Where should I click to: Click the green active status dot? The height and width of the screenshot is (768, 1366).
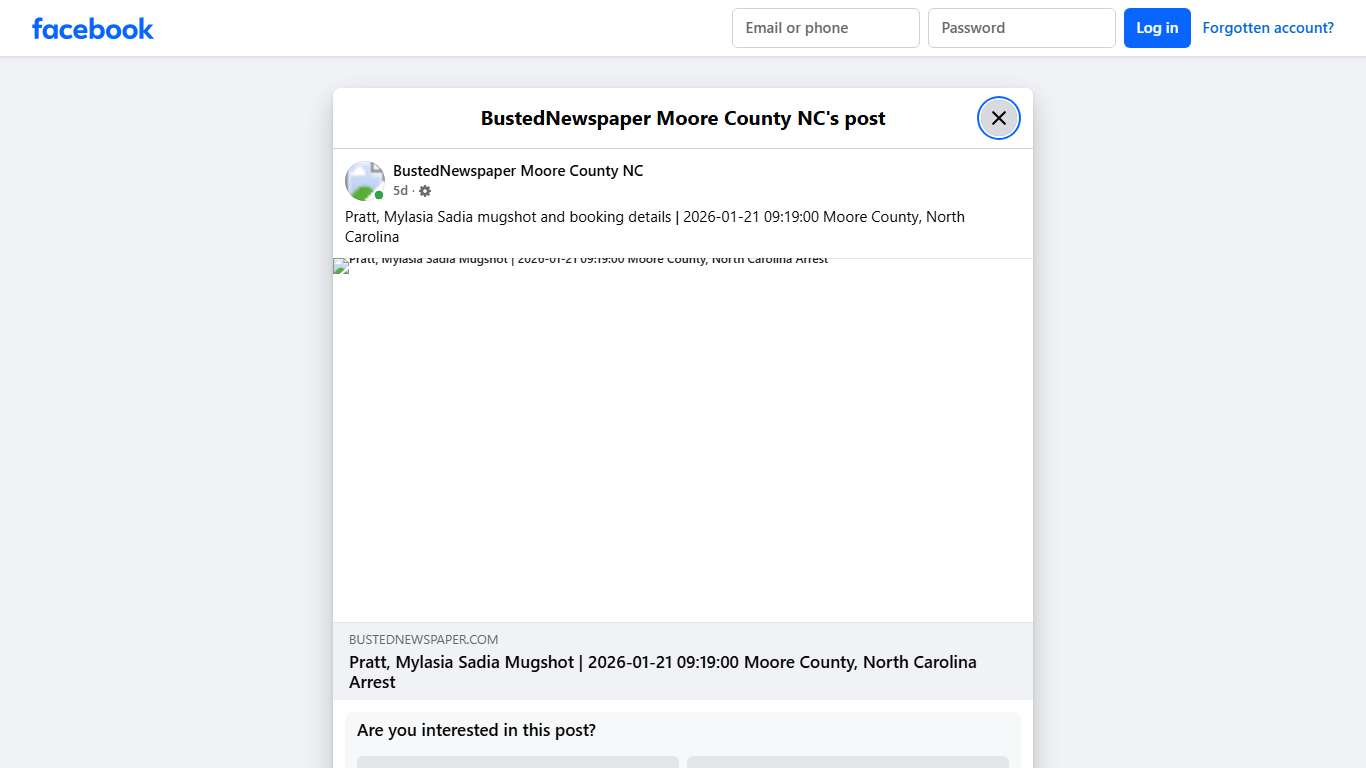(377, 194)
